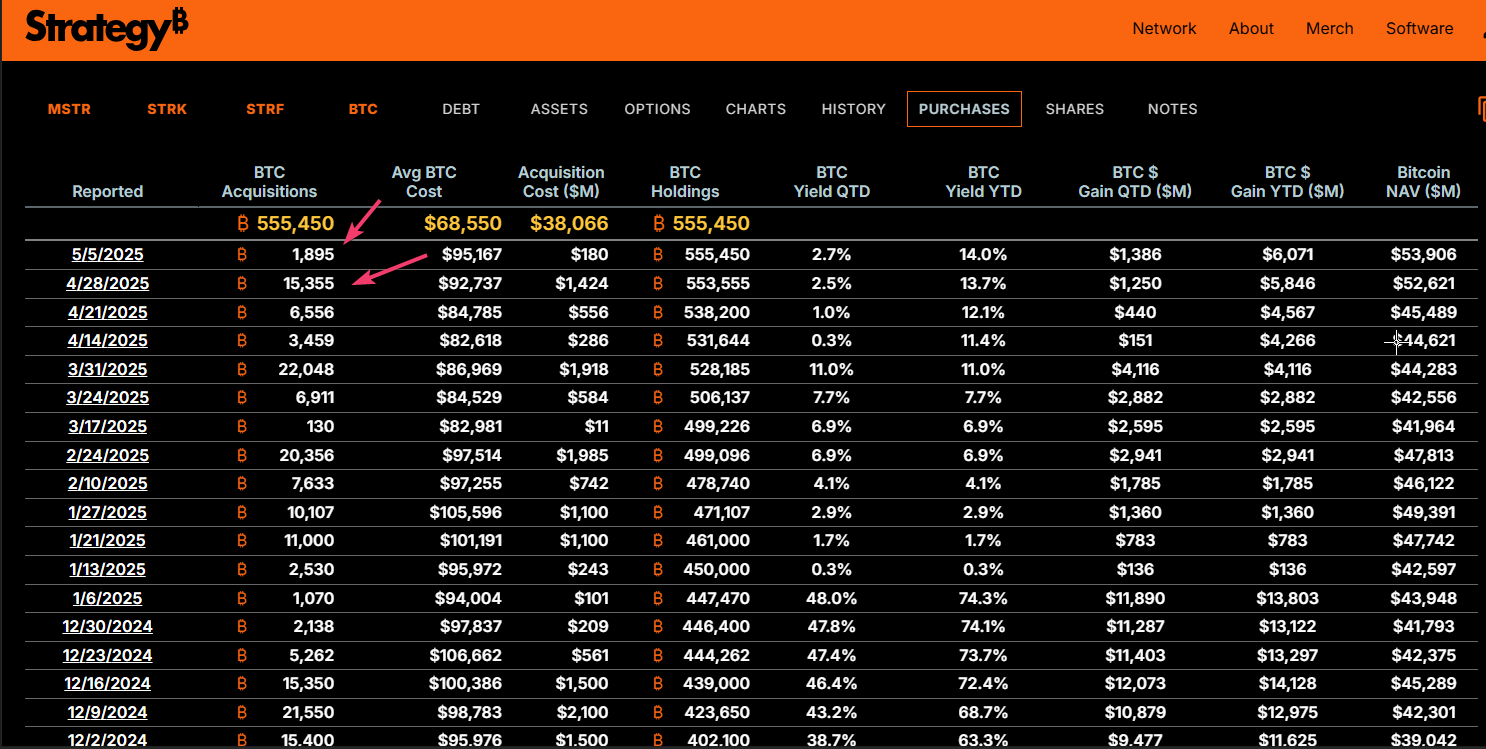Open the DEBT tab
This screenshot has width=1486, height=749.
pyautogui.click(x=461, y=109)
